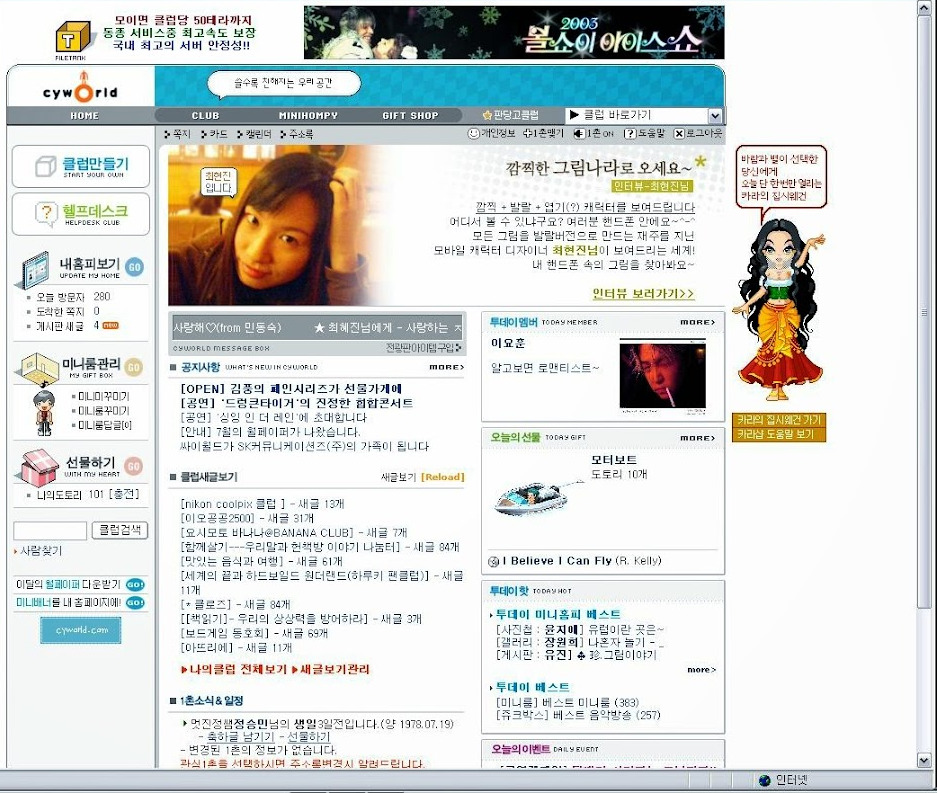Open notice '[OPEN] 김풍의 폐인시리즈가 선물가게에'
Screen dimensions: 937x793
(292, 388)
